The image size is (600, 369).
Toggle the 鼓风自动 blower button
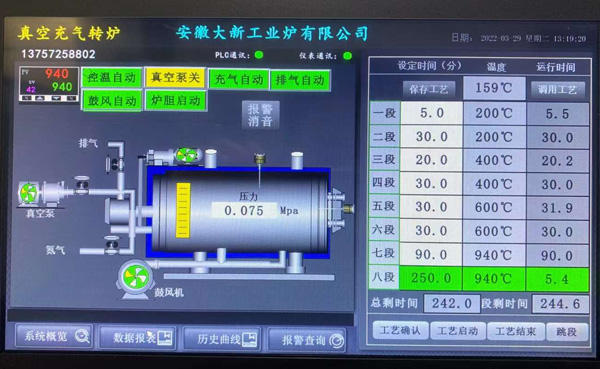coord(111,101)
